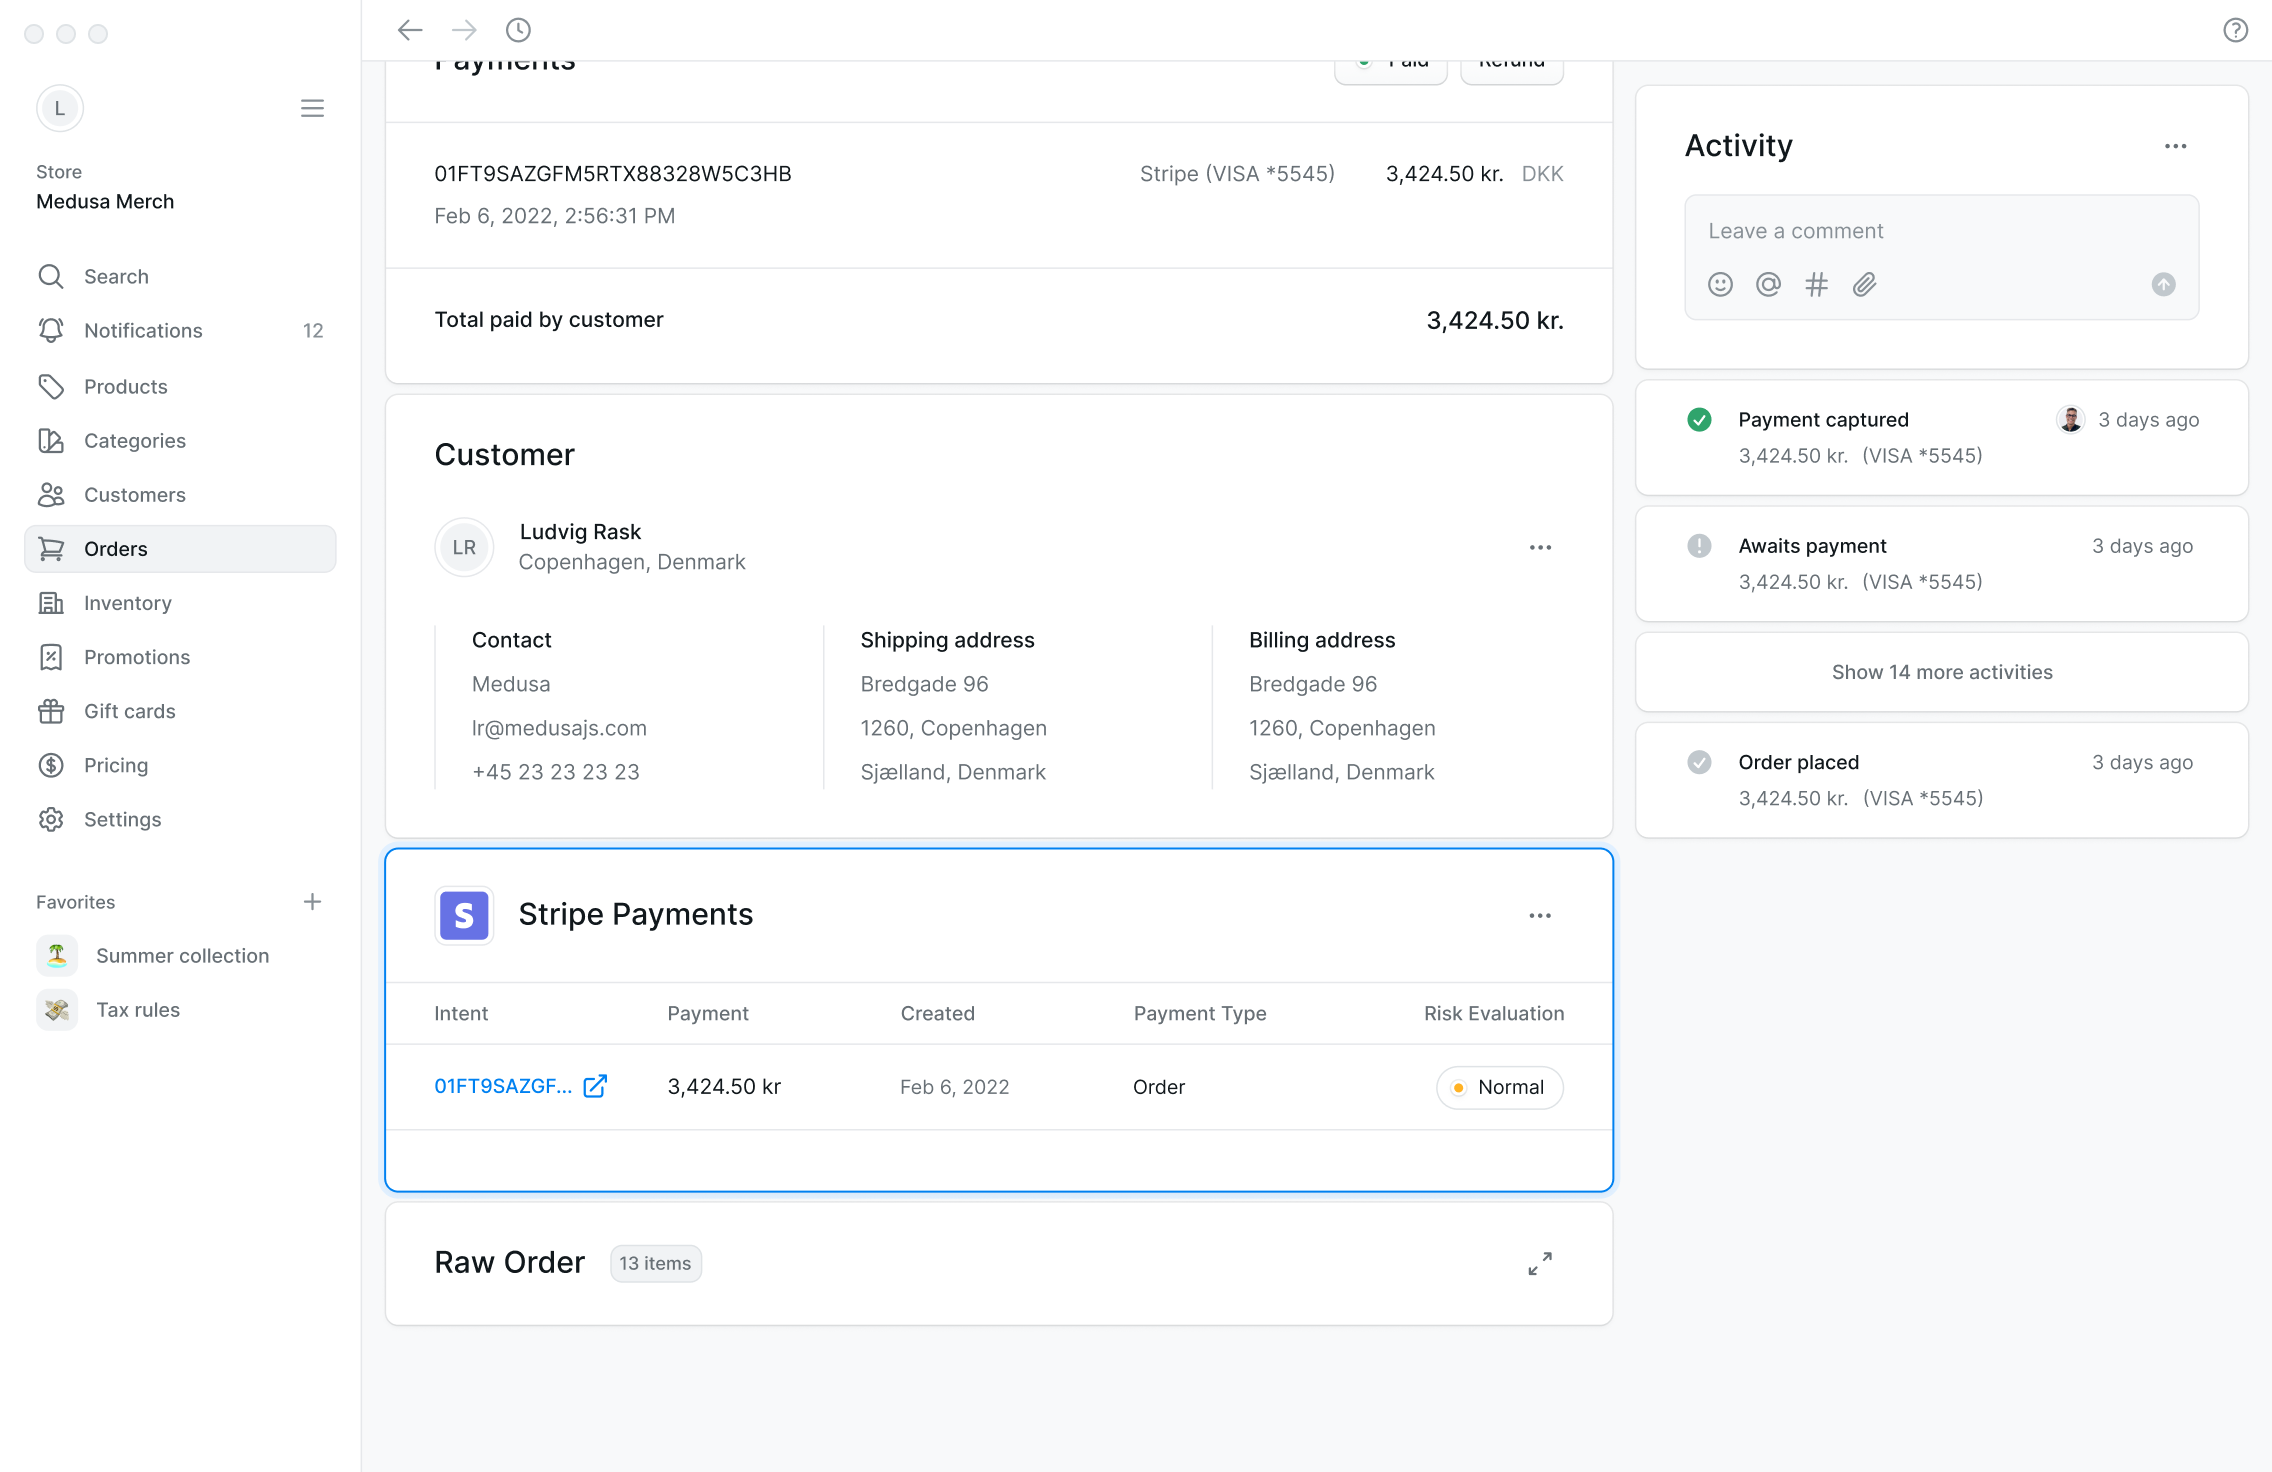This screenshot has height=1472, width=2272.
Task: Show 14 more activities
Action: click(1941, 672)
